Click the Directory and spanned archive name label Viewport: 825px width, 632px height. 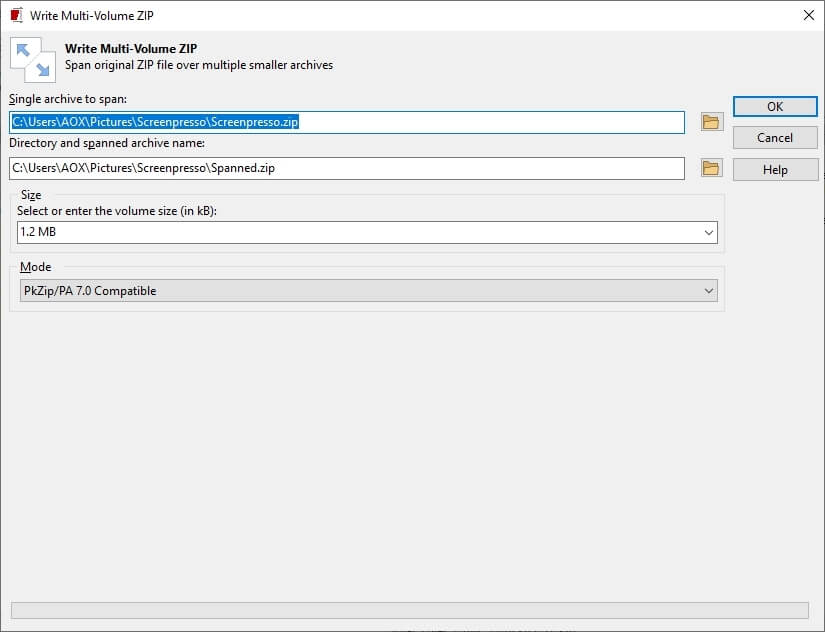105,143
